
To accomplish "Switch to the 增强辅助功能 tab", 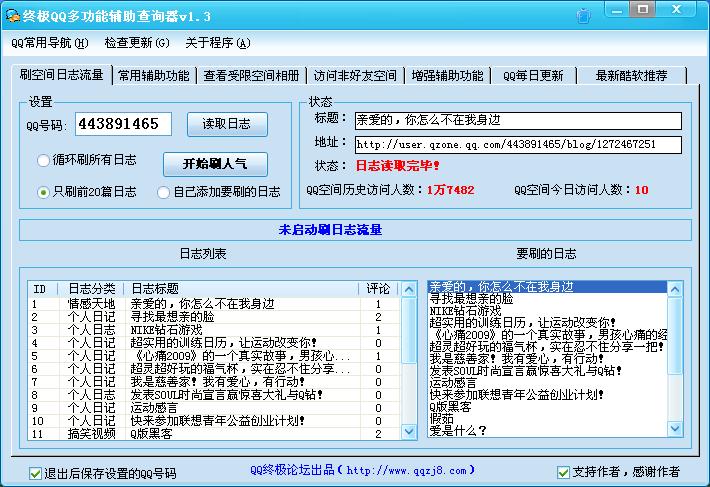I will click(447, 76).
